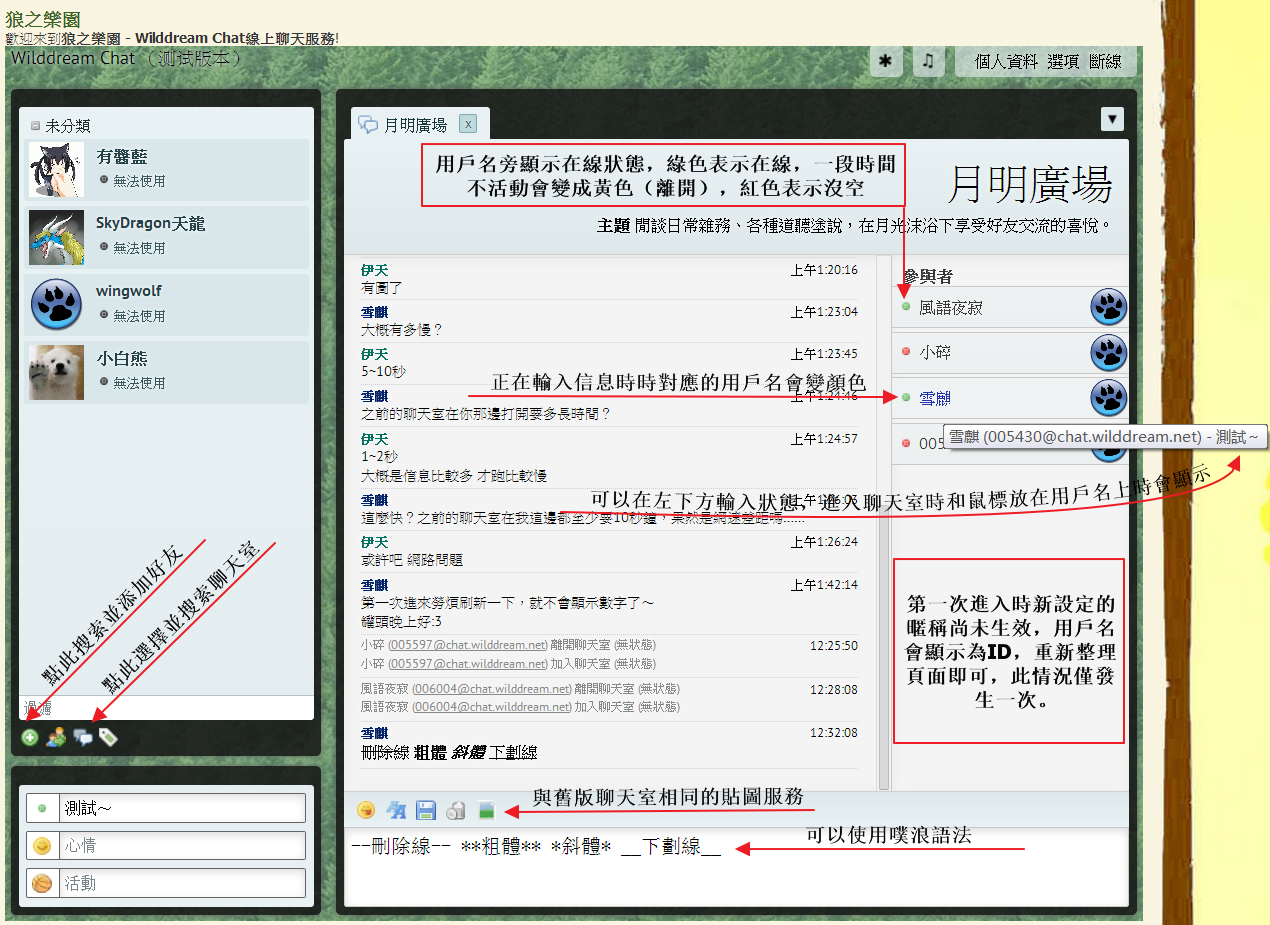Toggle the music note sound button
Image resolution: width=1270 pixels, height=925 pixels.
point(928,61)
